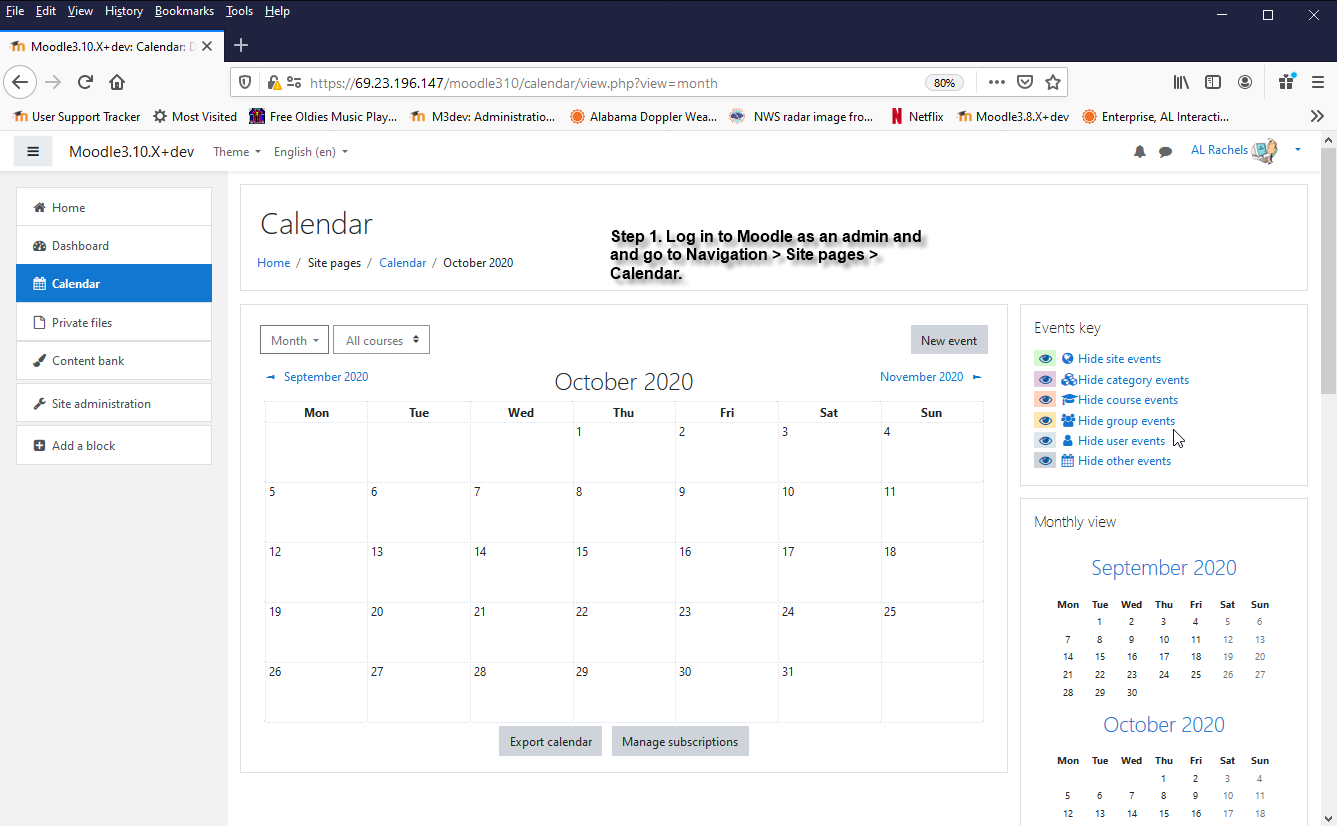Click the Netflix bookmark

[916, 116]
